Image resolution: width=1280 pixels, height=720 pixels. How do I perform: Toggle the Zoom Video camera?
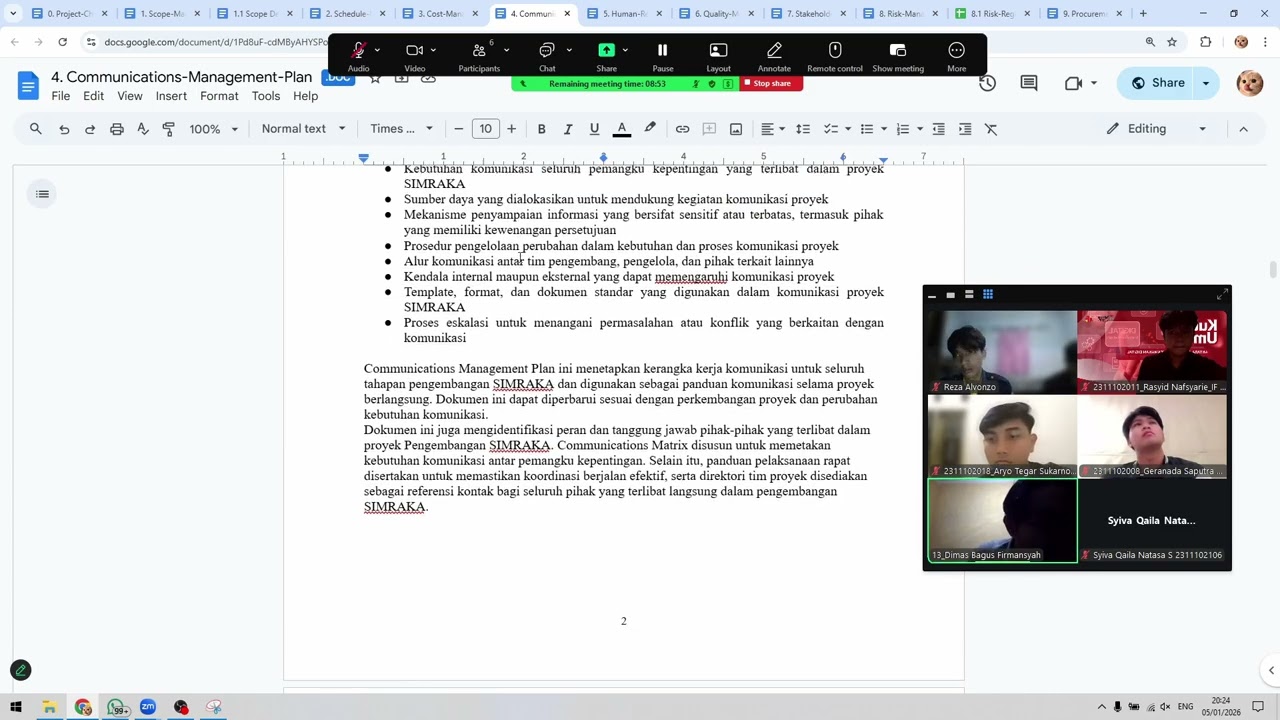coord(414,55)
